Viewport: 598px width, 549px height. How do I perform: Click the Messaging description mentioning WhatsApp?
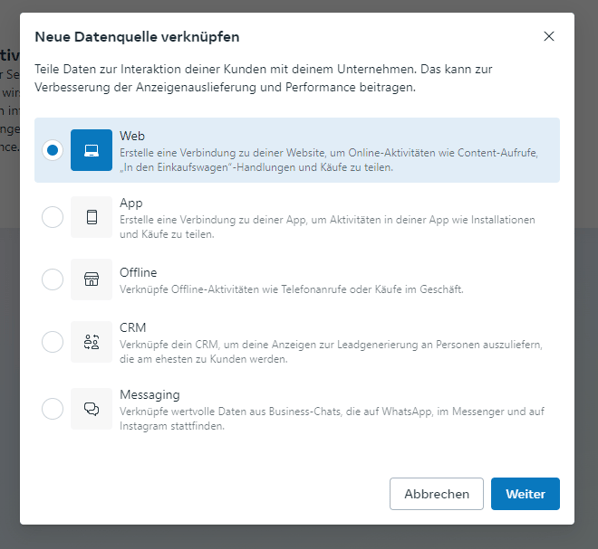(332, 419)
